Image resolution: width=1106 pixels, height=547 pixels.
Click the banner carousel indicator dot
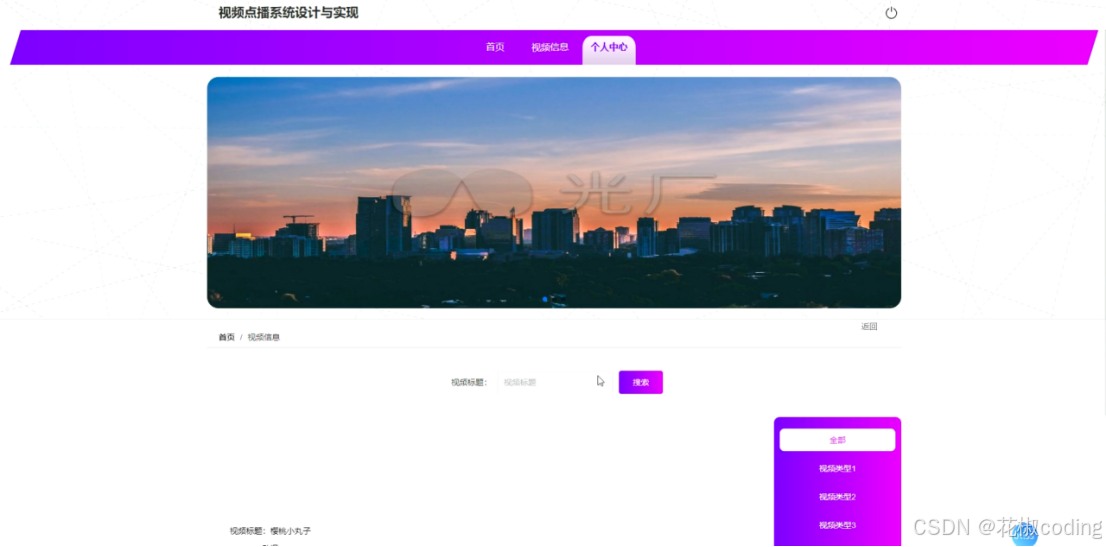click(x=545, y=299)
